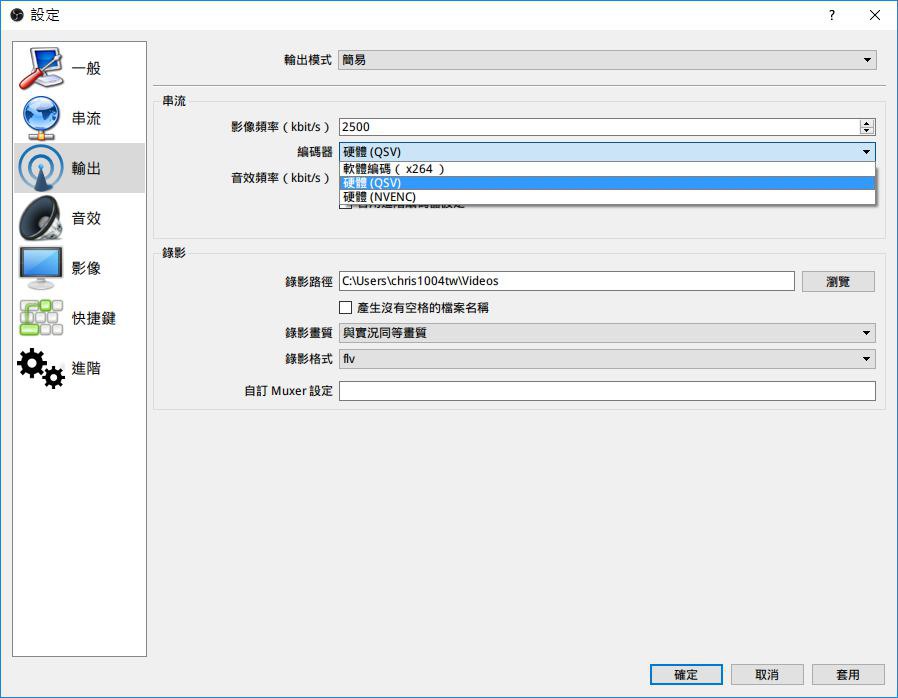Collapse the 編碼器 combo box showing 硬體 (QSV)
The image size is (898, 698).
point(607,152)
